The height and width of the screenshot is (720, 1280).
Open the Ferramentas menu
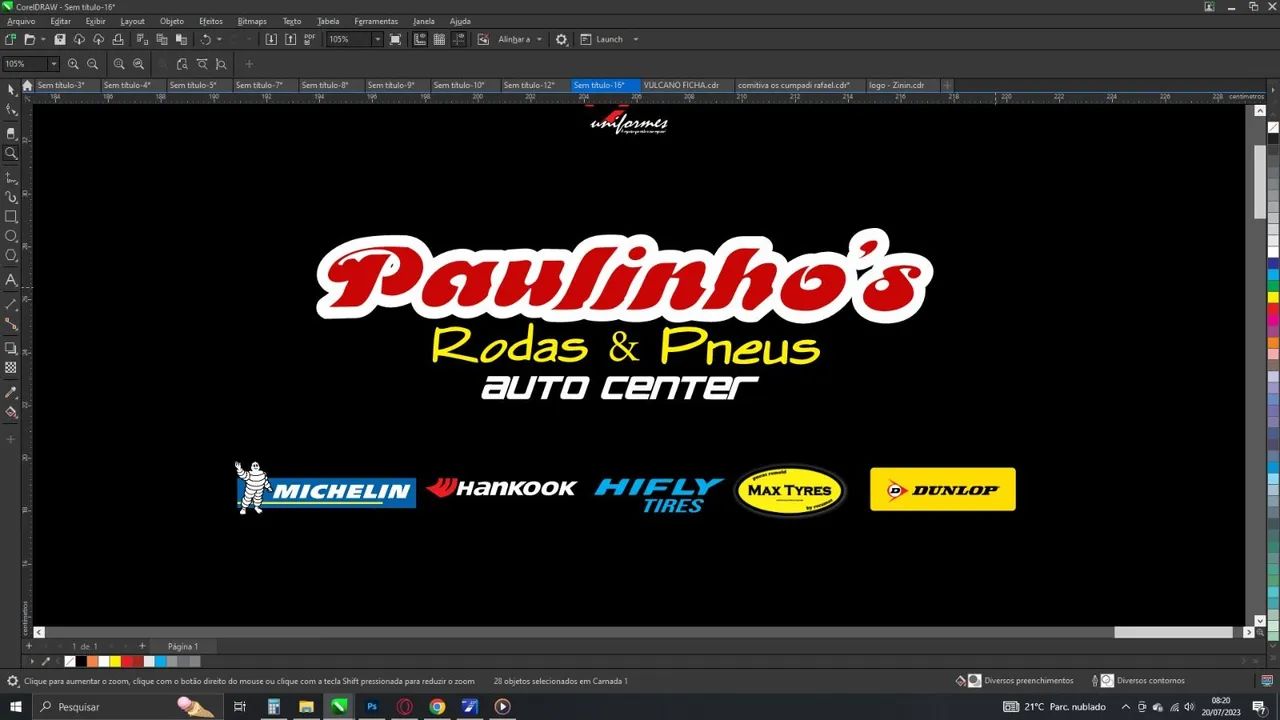[376, 21]
